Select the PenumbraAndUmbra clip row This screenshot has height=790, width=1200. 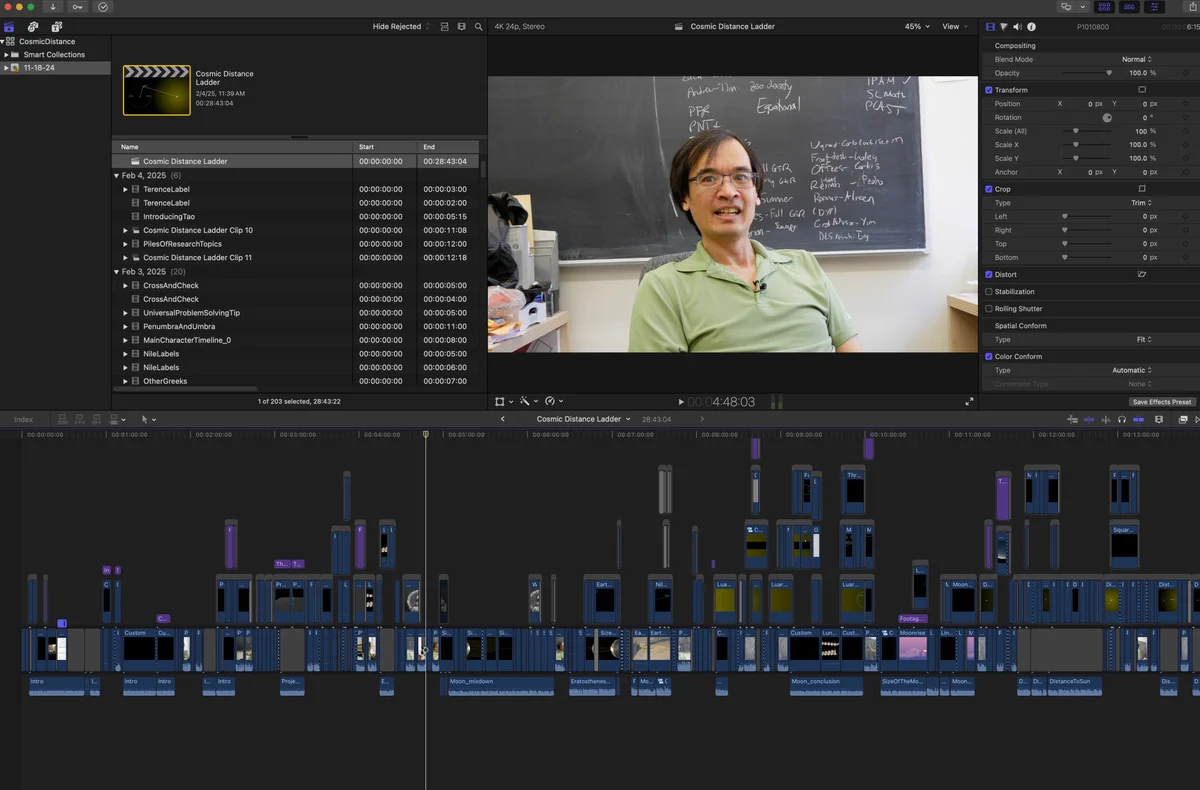296,326
